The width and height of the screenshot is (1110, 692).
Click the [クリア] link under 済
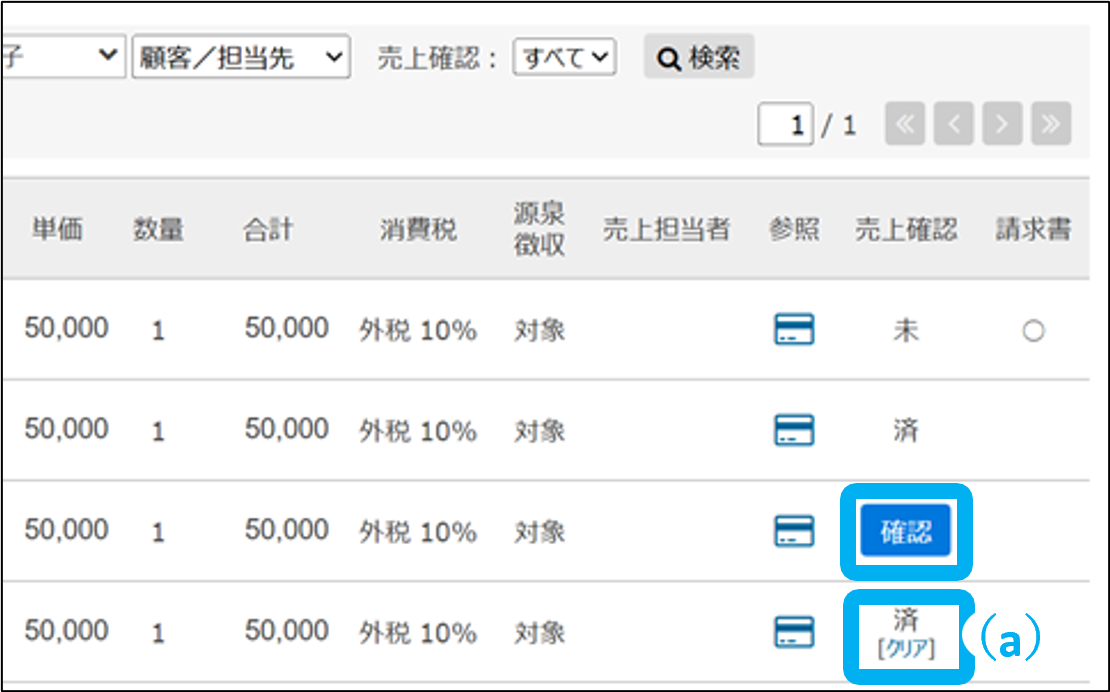coord(905,649)
